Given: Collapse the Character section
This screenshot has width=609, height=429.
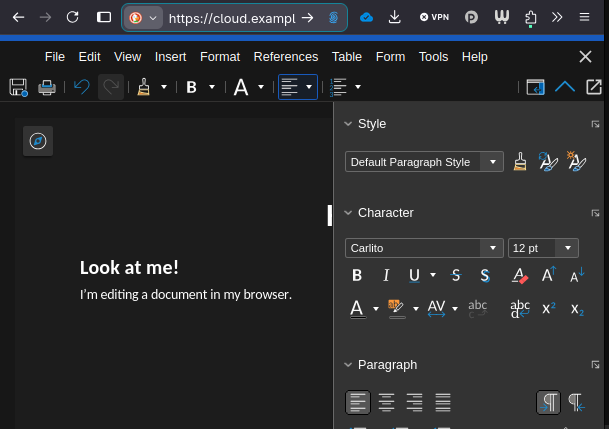Looking at the screenshot, I should (x=348, y=212).
